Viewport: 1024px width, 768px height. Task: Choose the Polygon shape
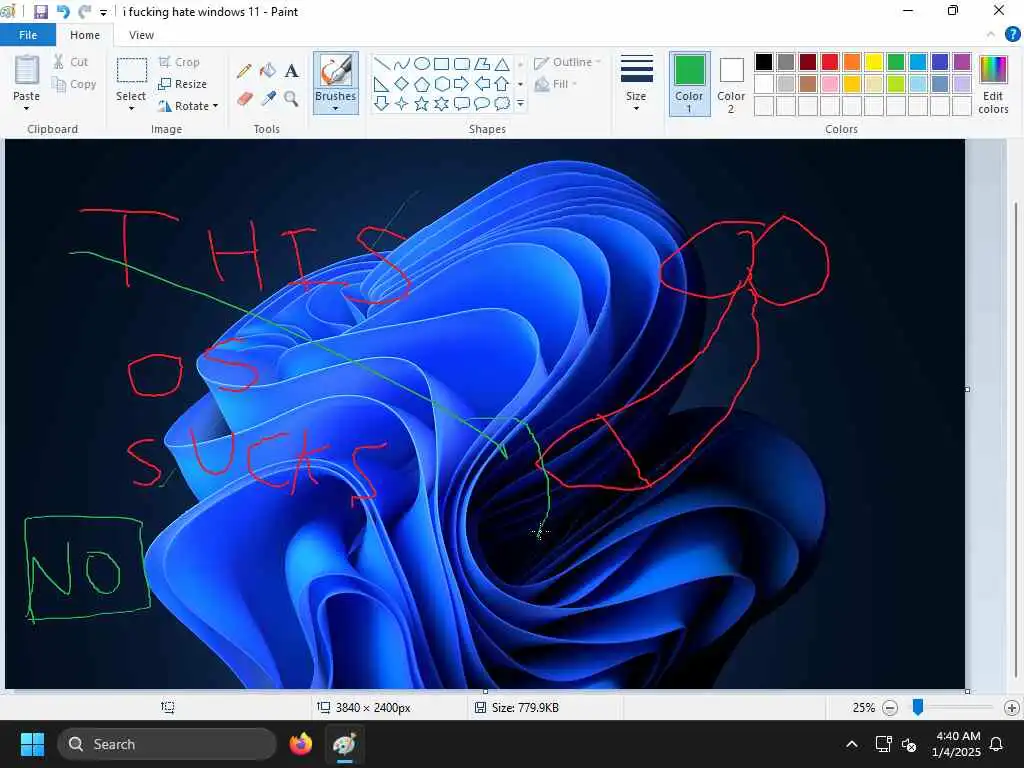pos(482,64)
